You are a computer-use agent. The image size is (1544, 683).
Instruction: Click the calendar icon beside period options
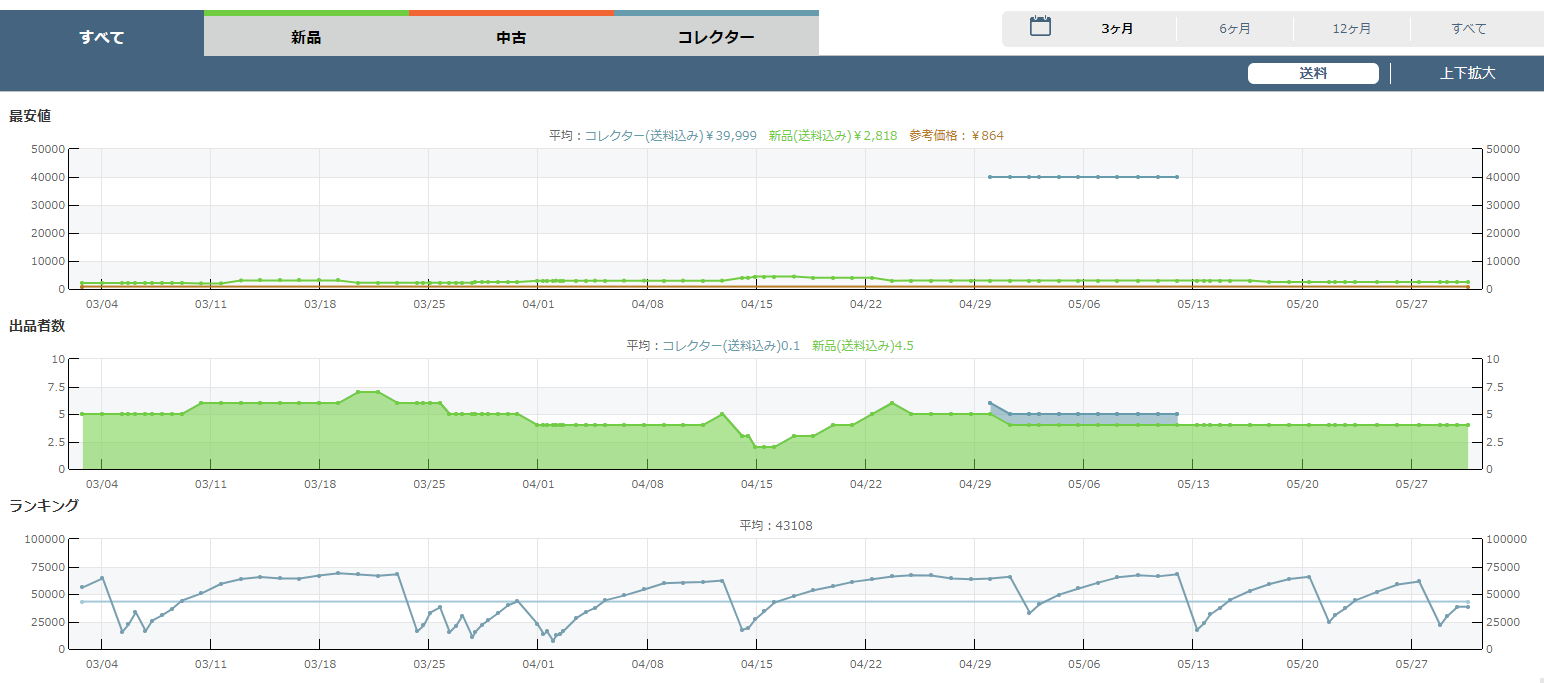click(1040, 27)
